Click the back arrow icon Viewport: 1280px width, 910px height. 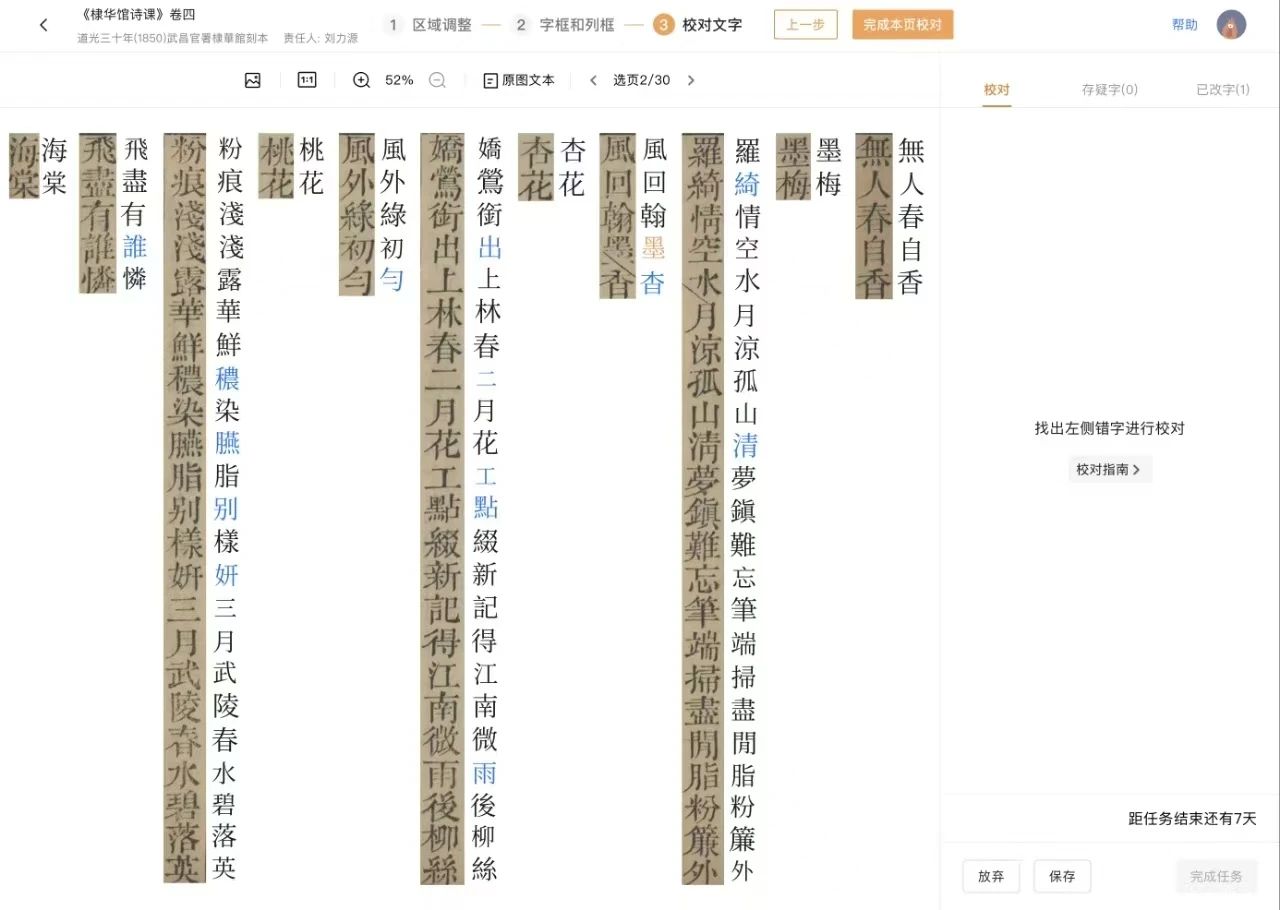pos(43,25)
